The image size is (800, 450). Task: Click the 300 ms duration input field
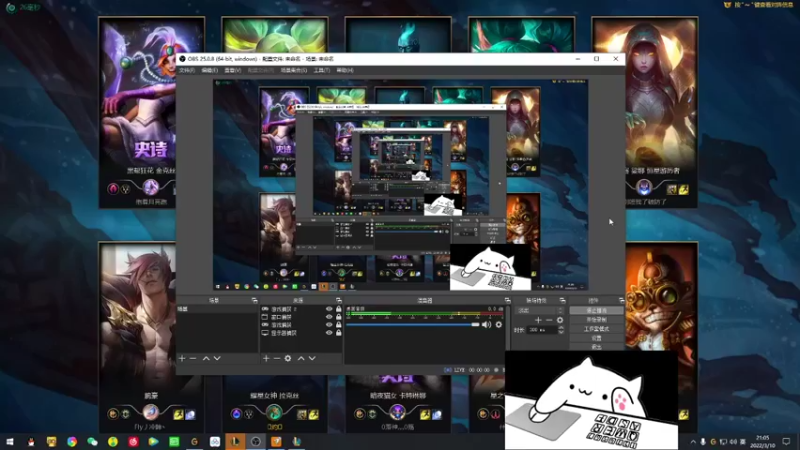pos(541,330)
